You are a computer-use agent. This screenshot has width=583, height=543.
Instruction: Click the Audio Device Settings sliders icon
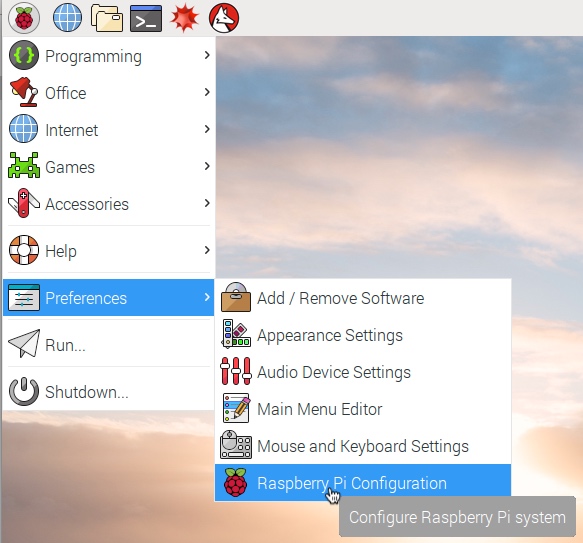(235, 371)
